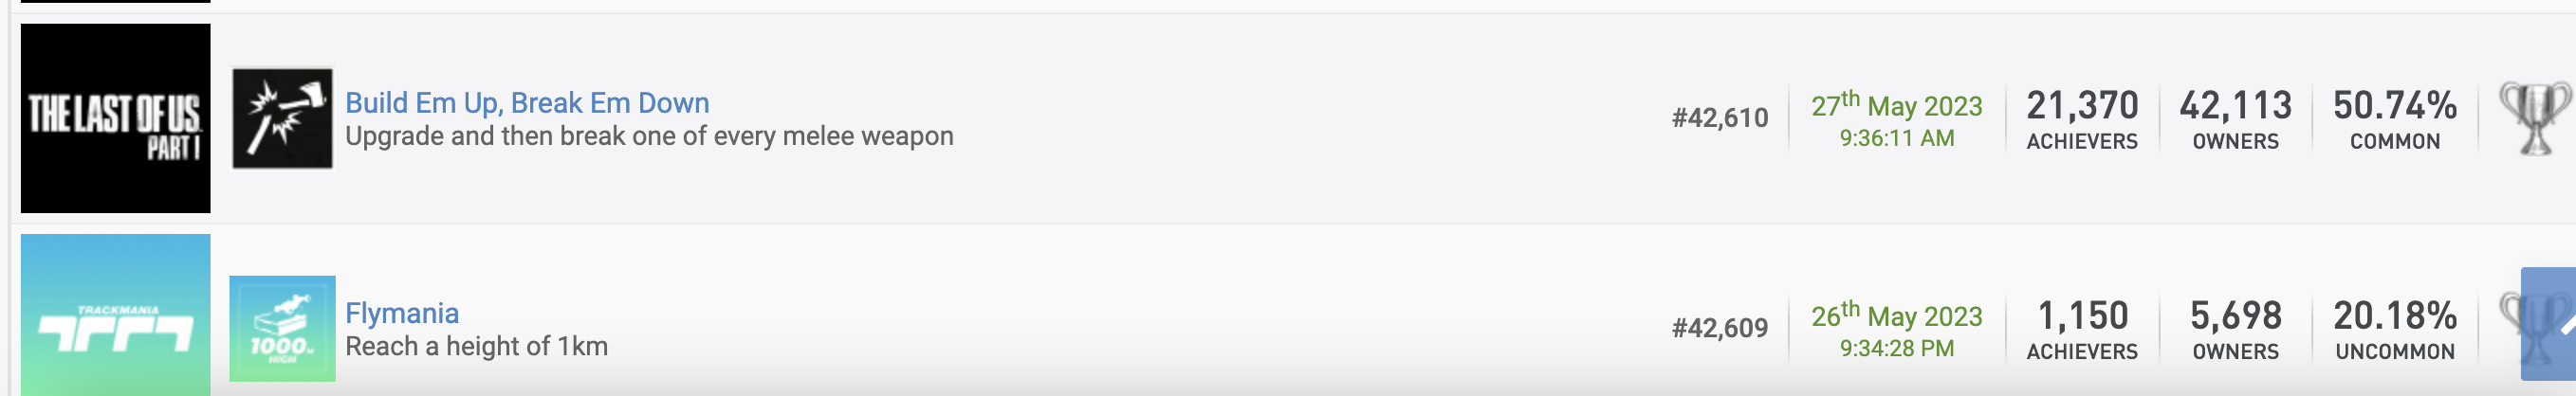Click trophy number #42,610
The width and height of the screenshot is (2576, 396).
click(x=1719, y=118)
